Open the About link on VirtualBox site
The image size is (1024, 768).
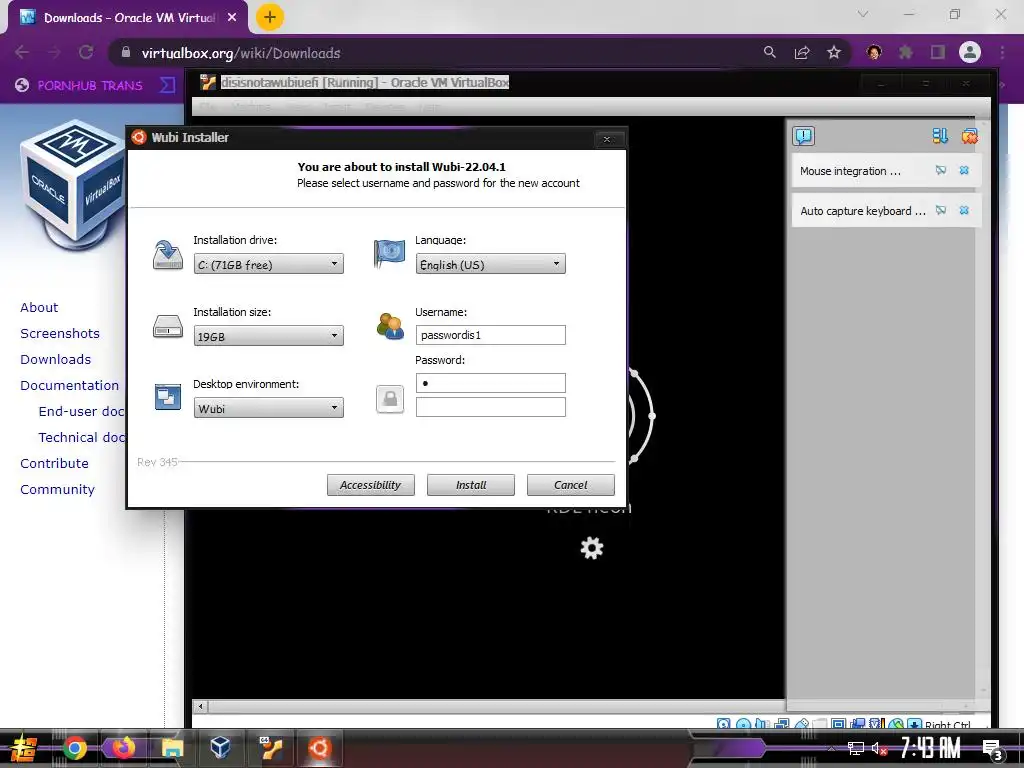(x=39, y=307)
